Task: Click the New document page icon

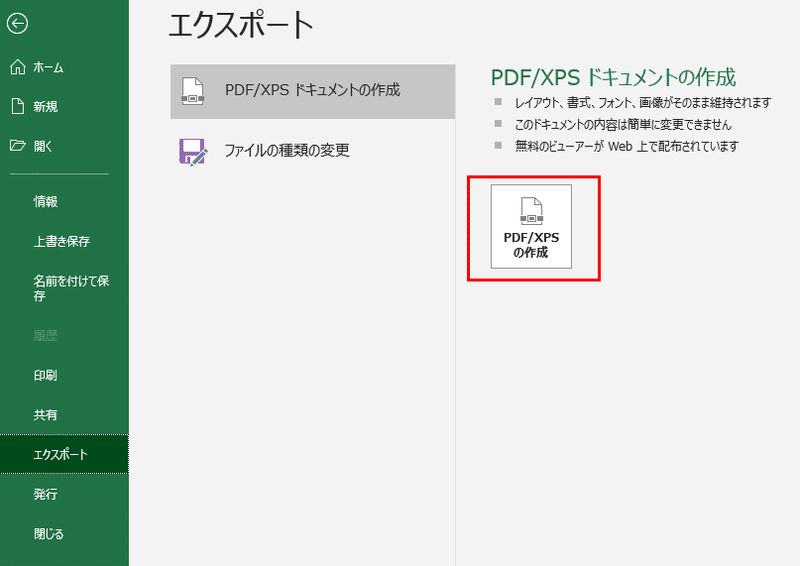Action: pyautogui.click(x=18, y=106)
